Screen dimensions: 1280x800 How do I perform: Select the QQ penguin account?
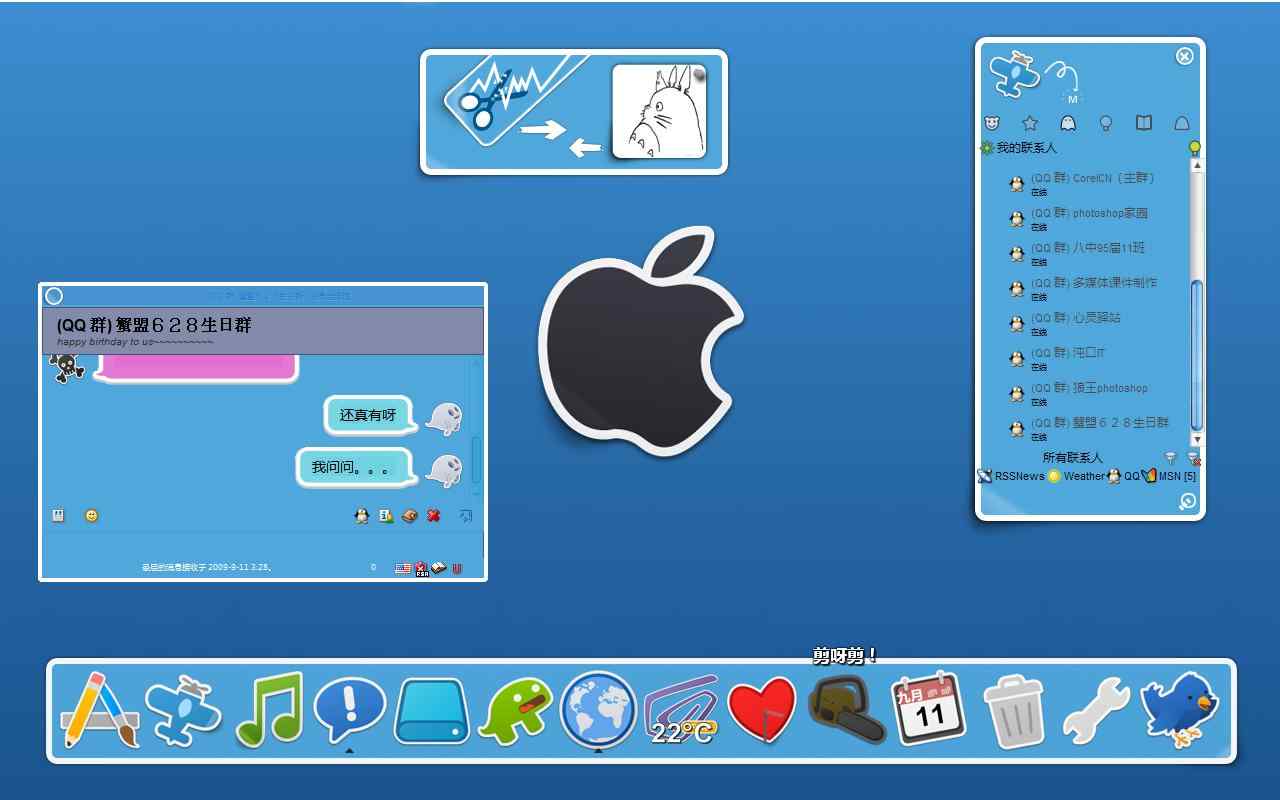1123,476
